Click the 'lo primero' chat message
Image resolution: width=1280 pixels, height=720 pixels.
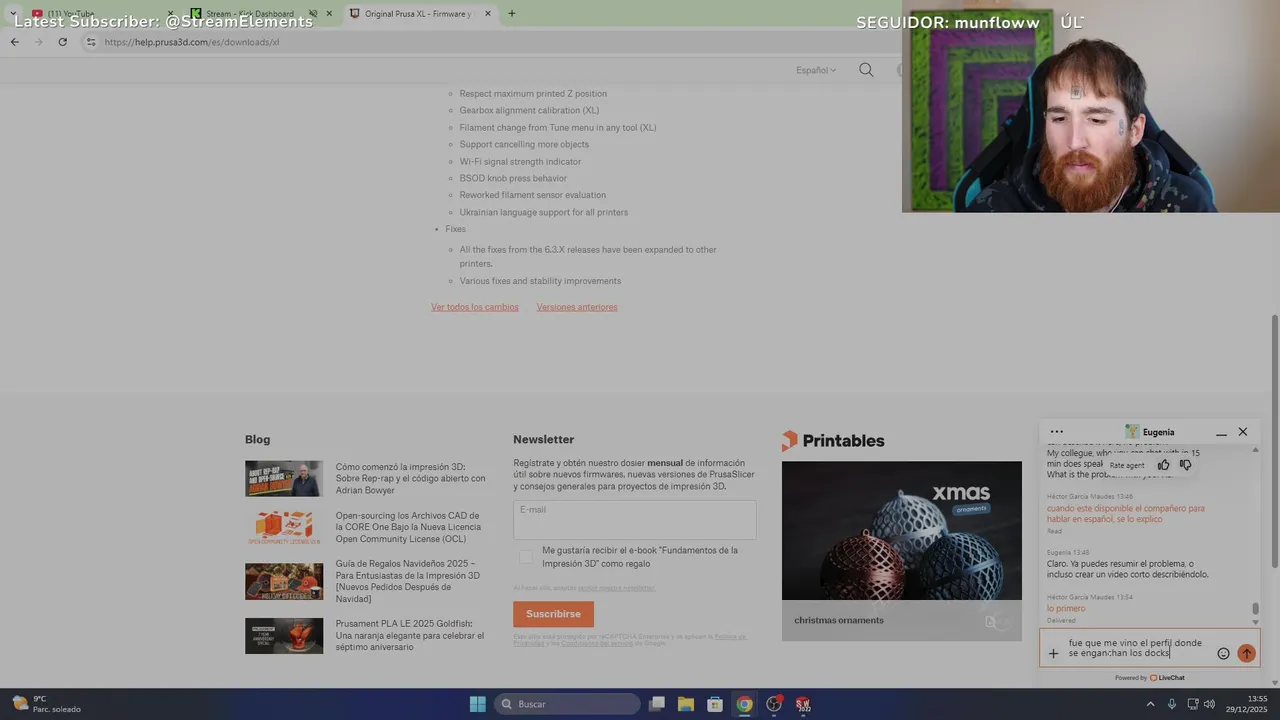tap(1066, 608)
